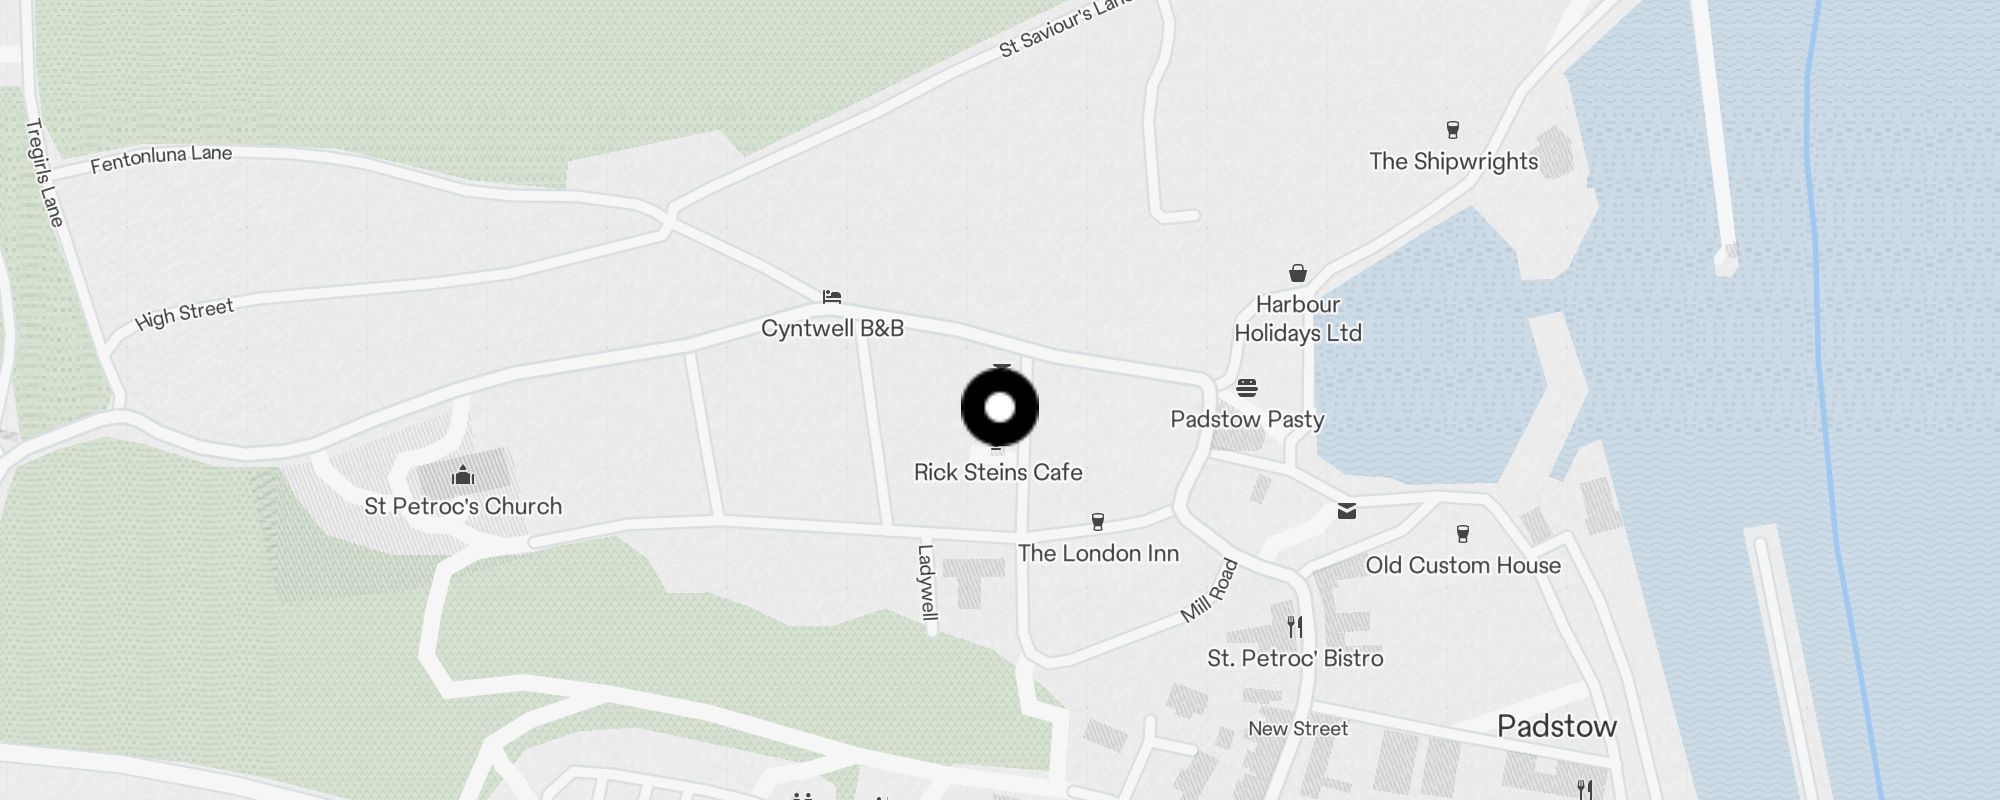This screenshot has height=800, width=2000.
Task: Click the pub icon above The Shipwrights
Action: [1453, 129]
